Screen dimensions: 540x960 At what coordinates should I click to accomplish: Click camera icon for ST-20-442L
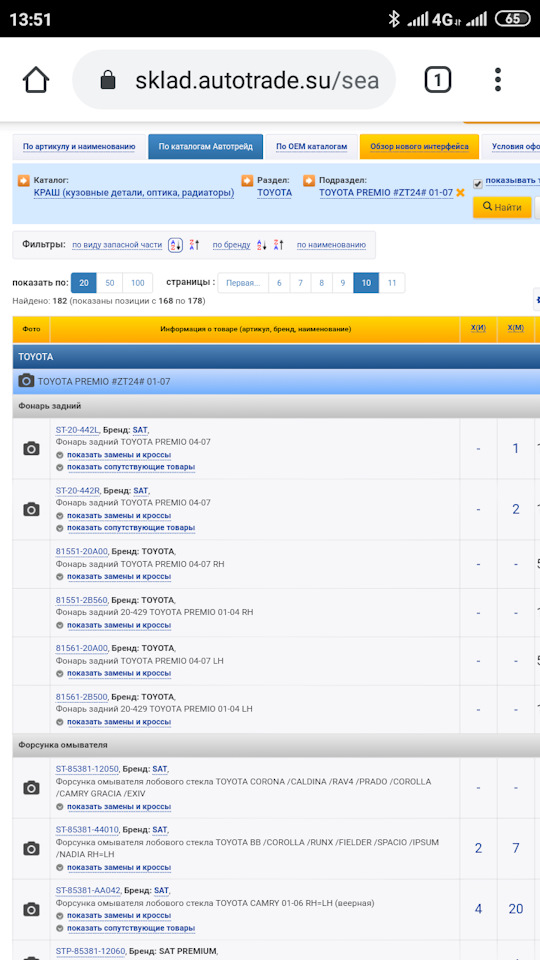pyautogui.click(x=31, y=449)
